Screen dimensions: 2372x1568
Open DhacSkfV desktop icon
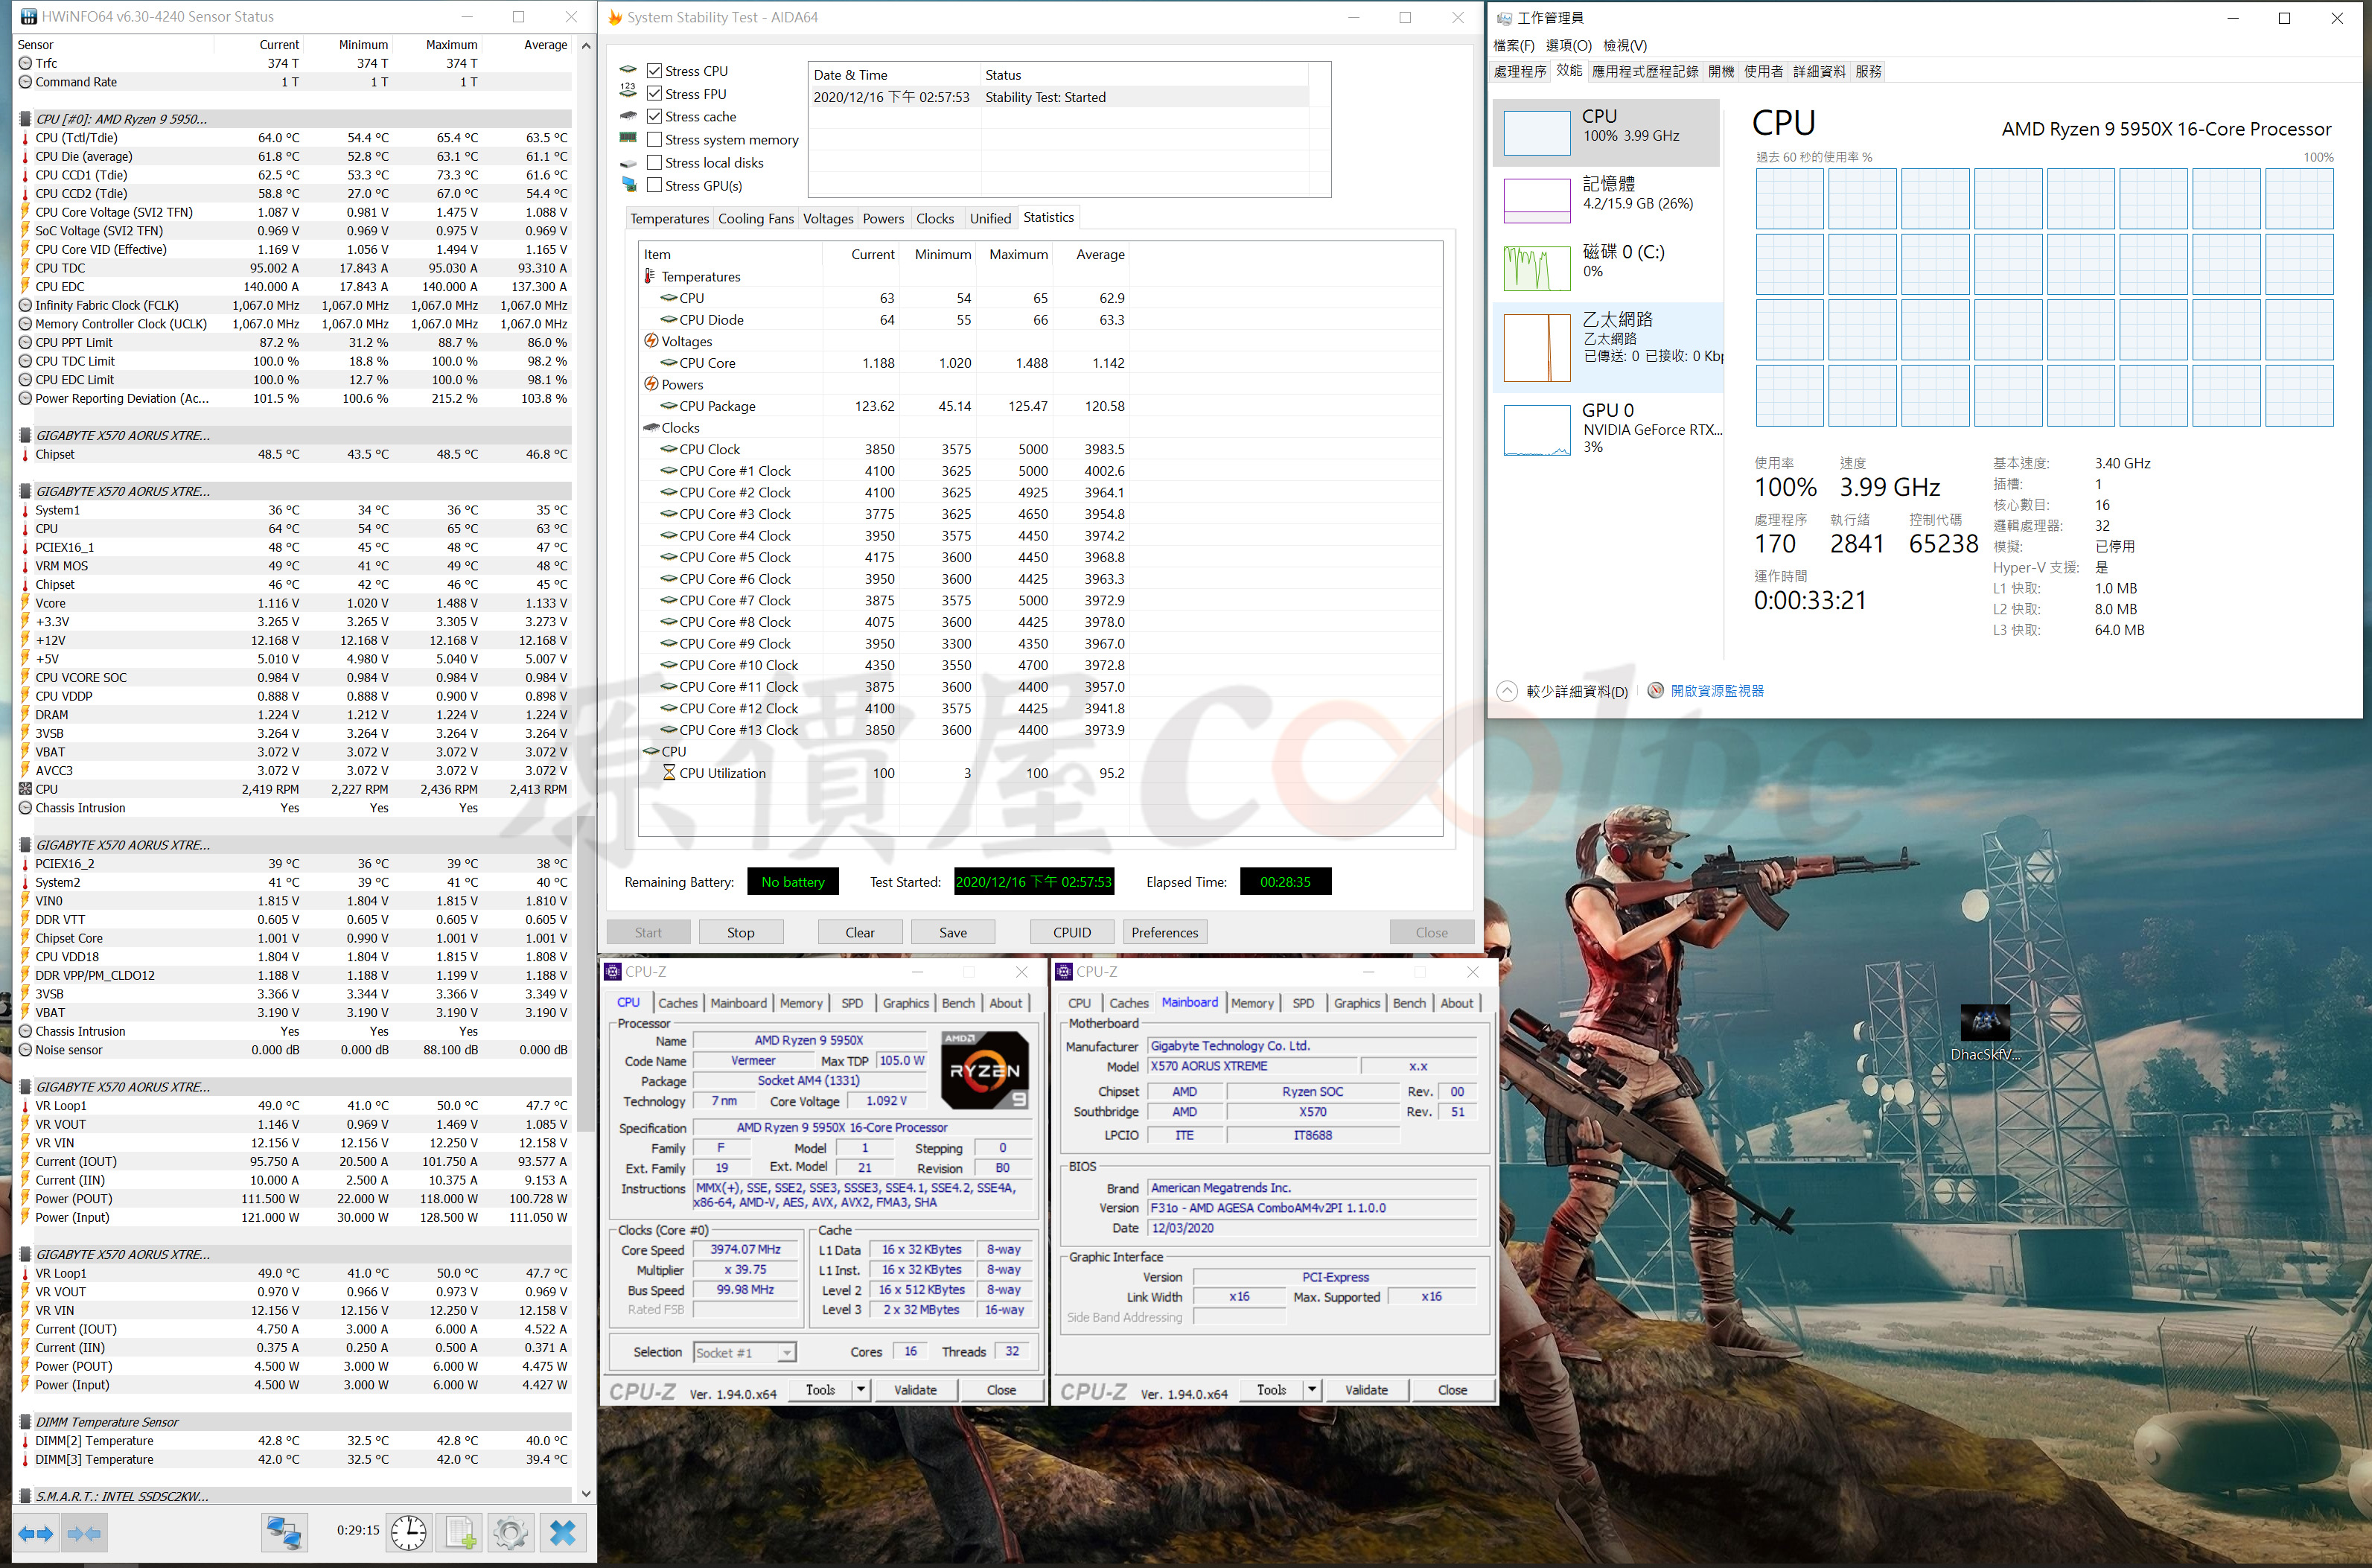point(1984,1032)
